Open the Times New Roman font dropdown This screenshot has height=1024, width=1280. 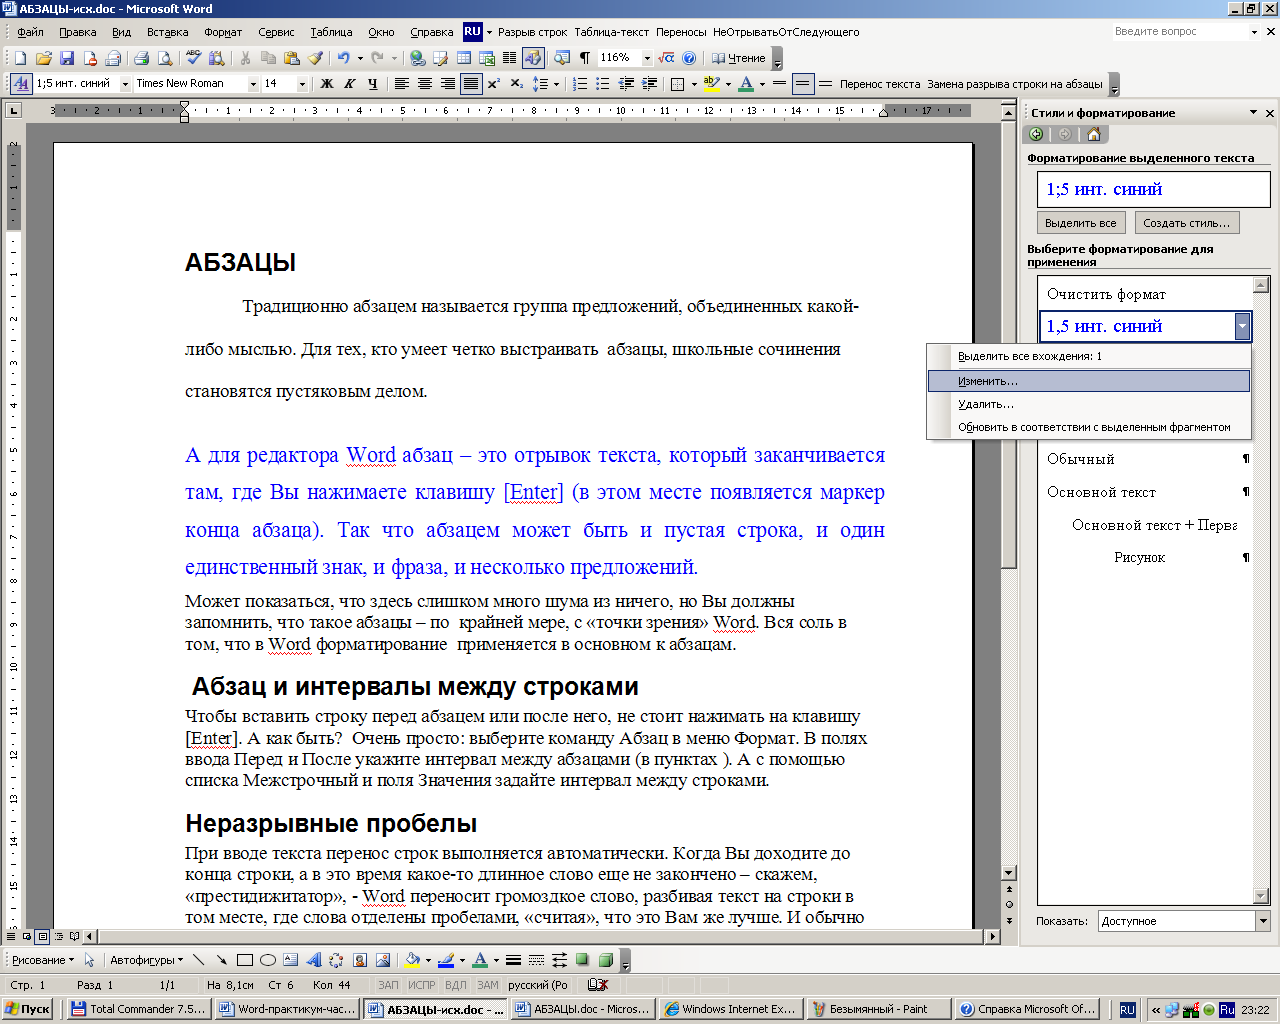click(x=253, y=84)
